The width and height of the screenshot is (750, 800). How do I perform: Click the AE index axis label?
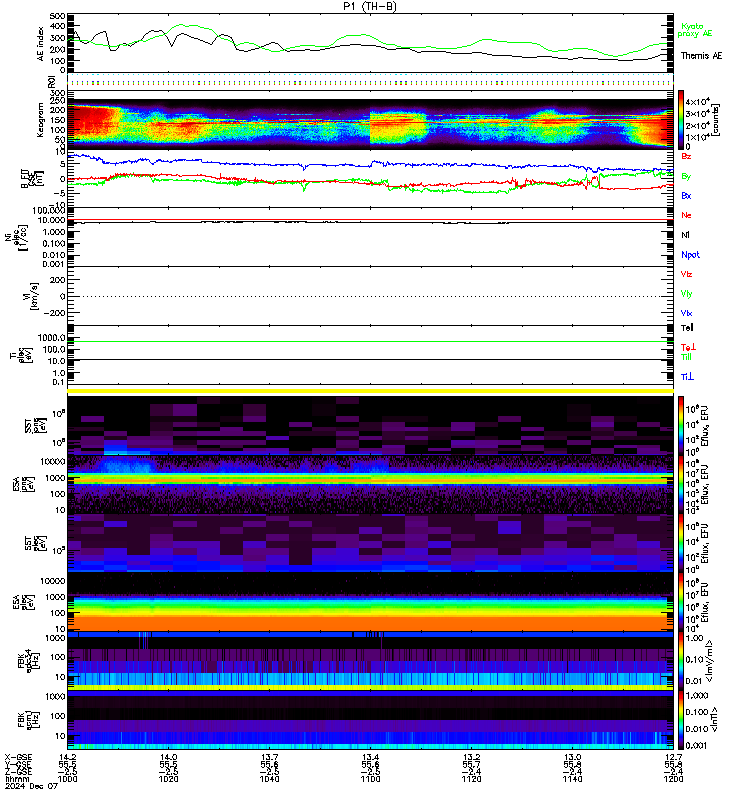coord(40,44)
